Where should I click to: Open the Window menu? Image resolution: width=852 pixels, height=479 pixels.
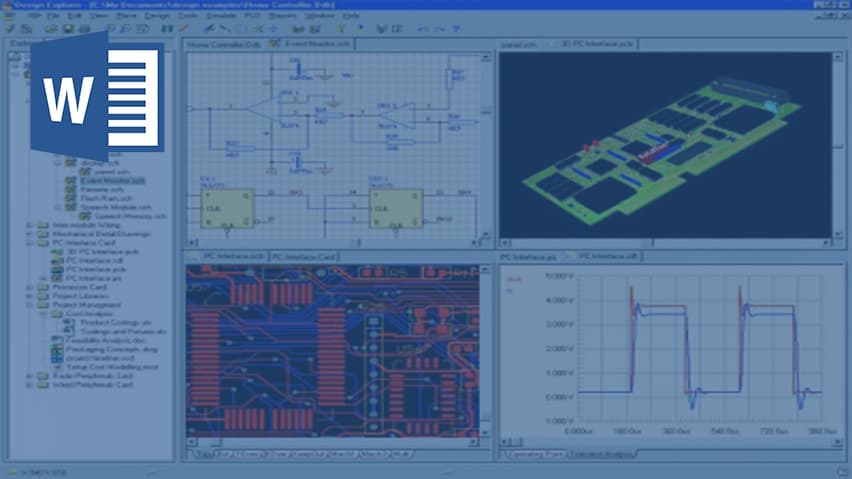pyautogui.click(x=319, y=16)
